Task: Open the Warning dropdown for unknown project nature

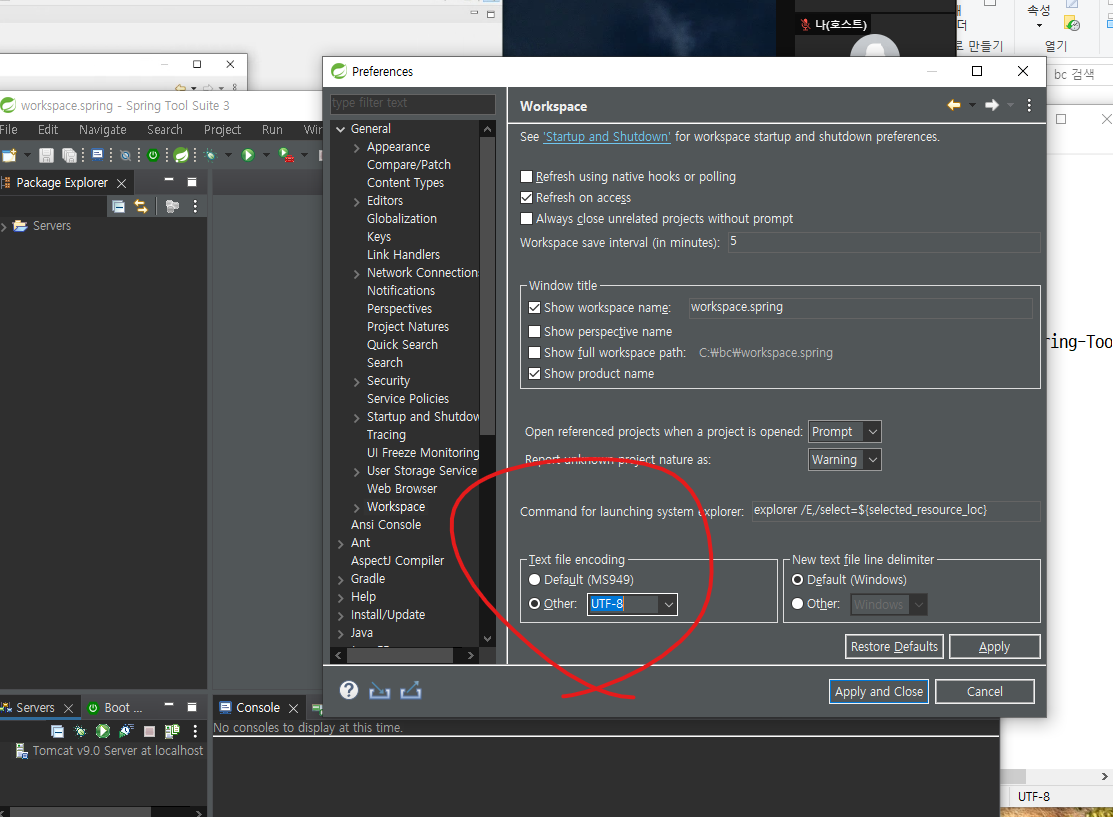Action: [872, 460]
